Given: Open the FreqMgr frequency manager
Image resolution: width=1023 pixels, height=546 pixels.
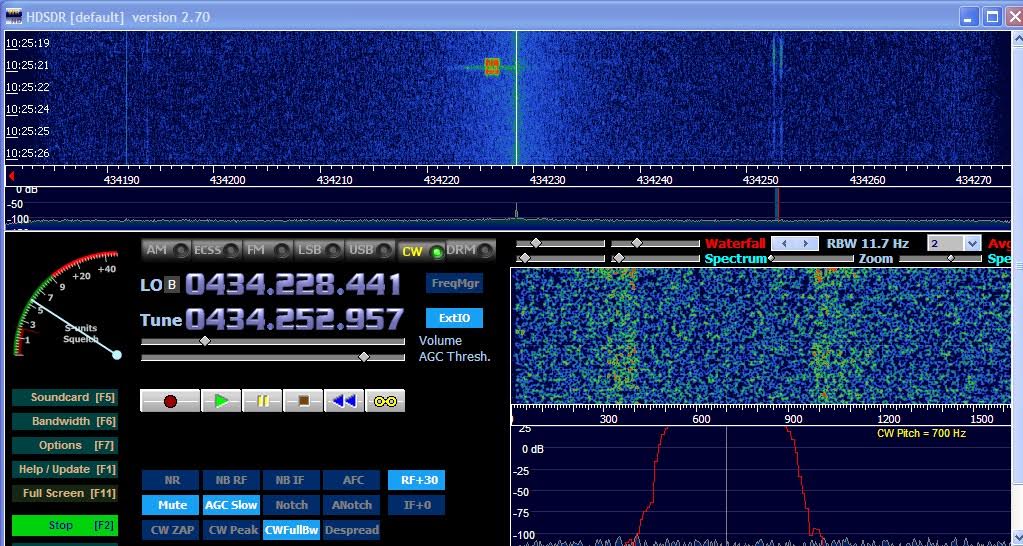Looking at the screenshot, I should coord(454,283).
